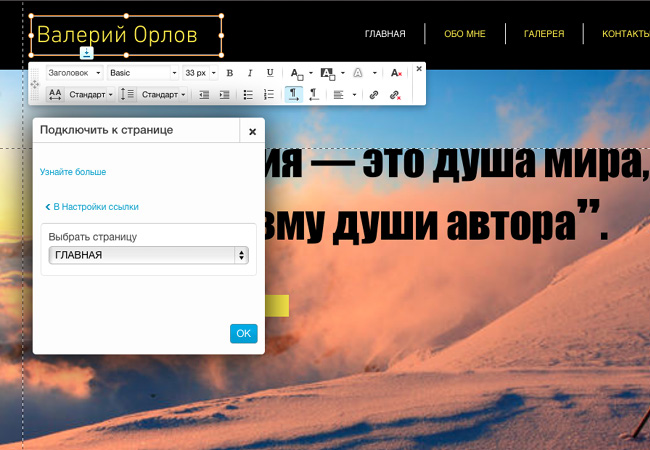Image resolution: width=650 pixels, height=450 pixels.
Task: Open the text effects dropdown arrow
Action: [374, 73]
